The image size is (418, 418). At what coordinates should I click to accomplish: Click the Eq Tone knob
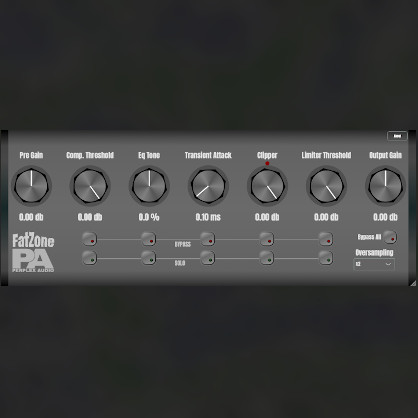149,186
